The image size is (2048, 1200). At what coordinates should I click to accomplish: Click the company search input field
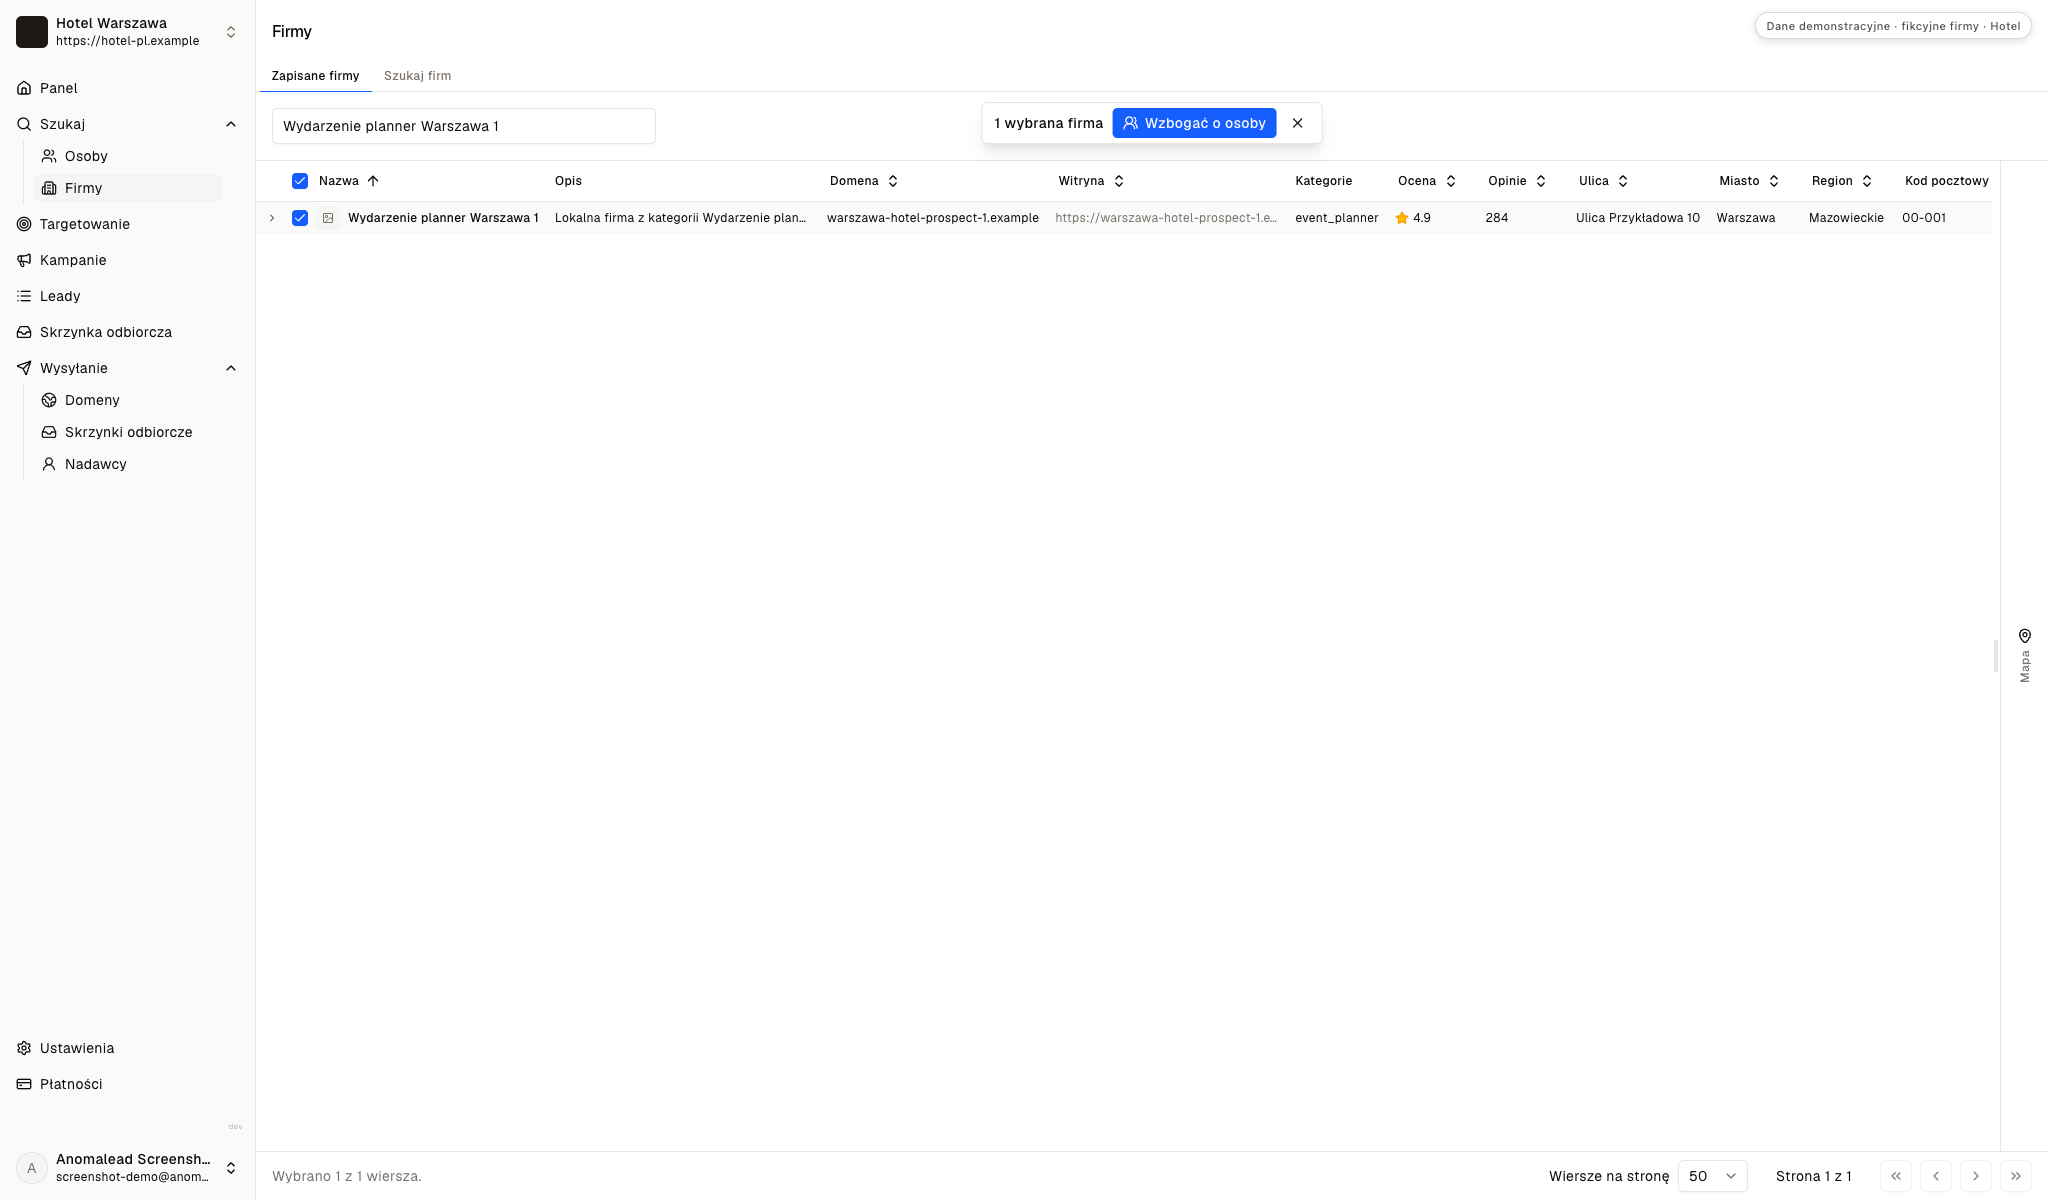click(x=464, y=126)
